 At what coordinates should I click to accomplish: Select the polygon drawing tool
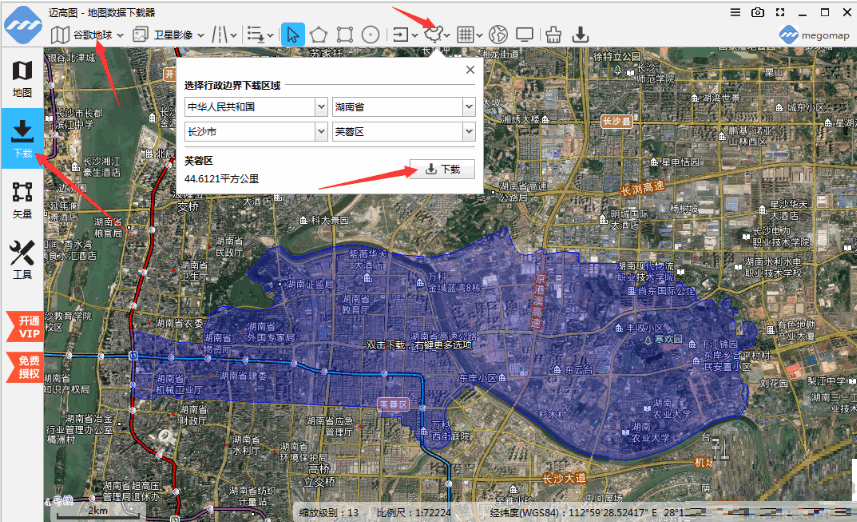pos(319,34)
